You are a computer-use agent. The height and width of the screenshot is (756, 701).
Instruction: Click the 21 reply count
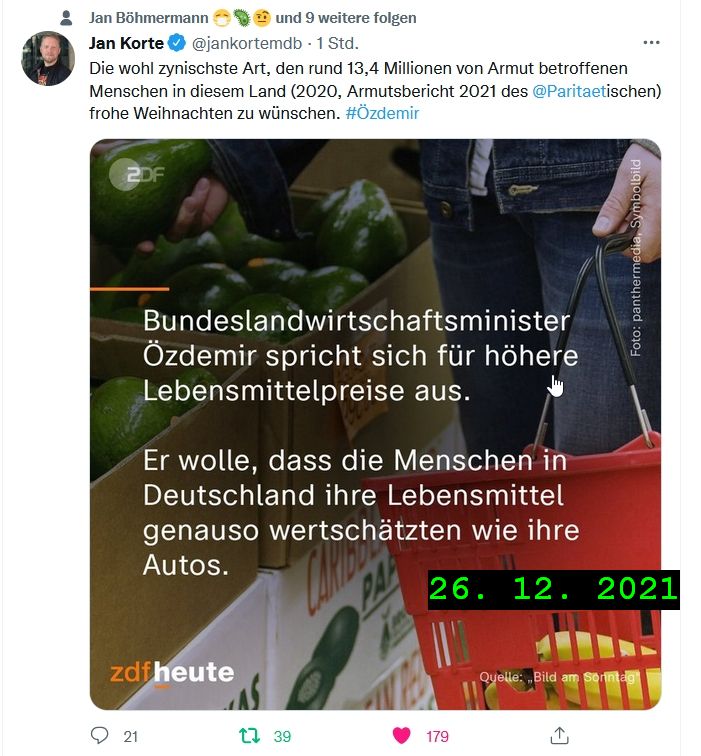131,737
